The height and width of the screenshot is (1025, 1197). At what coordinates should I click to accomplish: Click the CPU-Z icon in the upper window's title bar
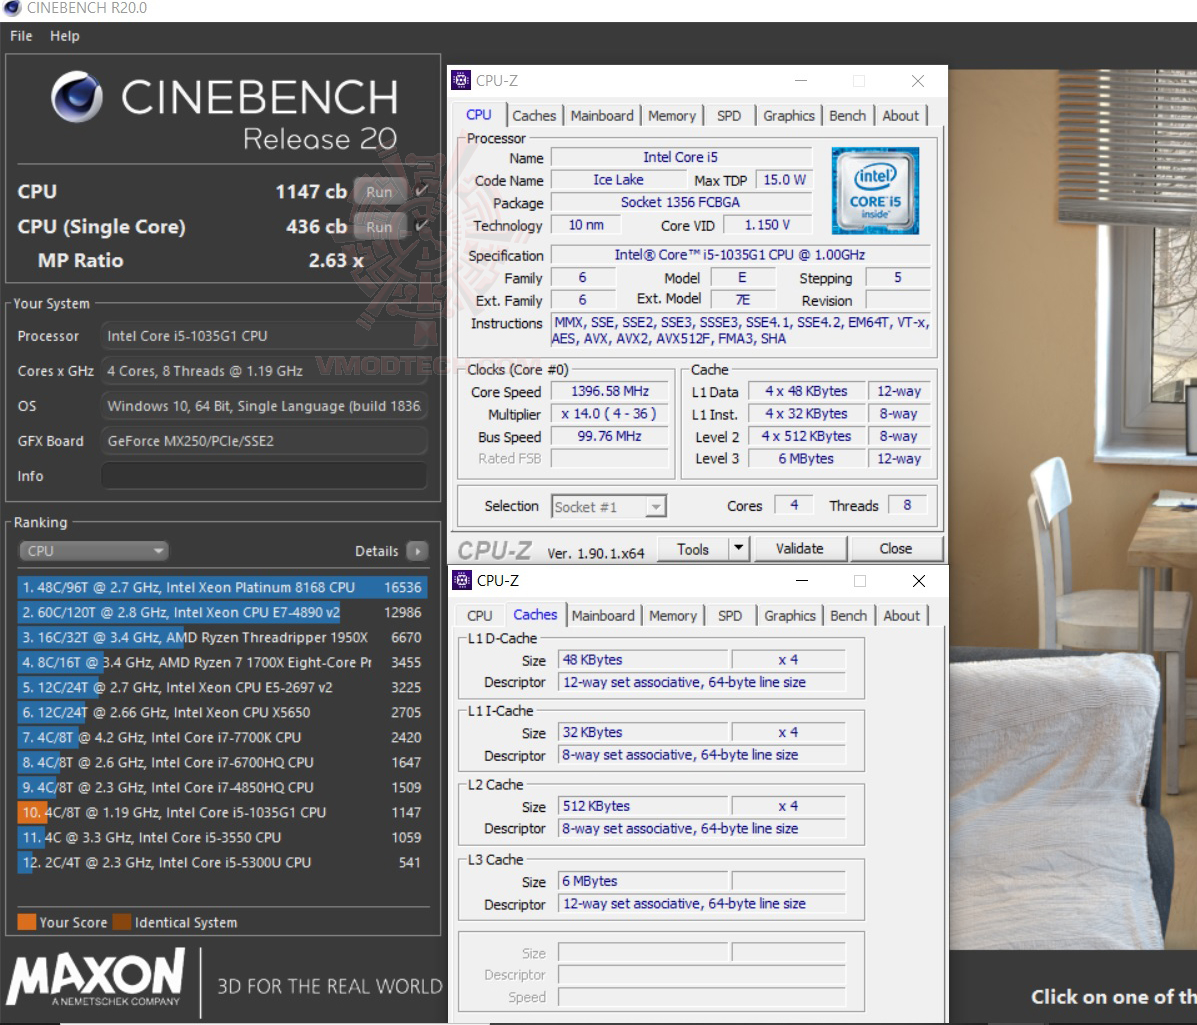point(461,80)
